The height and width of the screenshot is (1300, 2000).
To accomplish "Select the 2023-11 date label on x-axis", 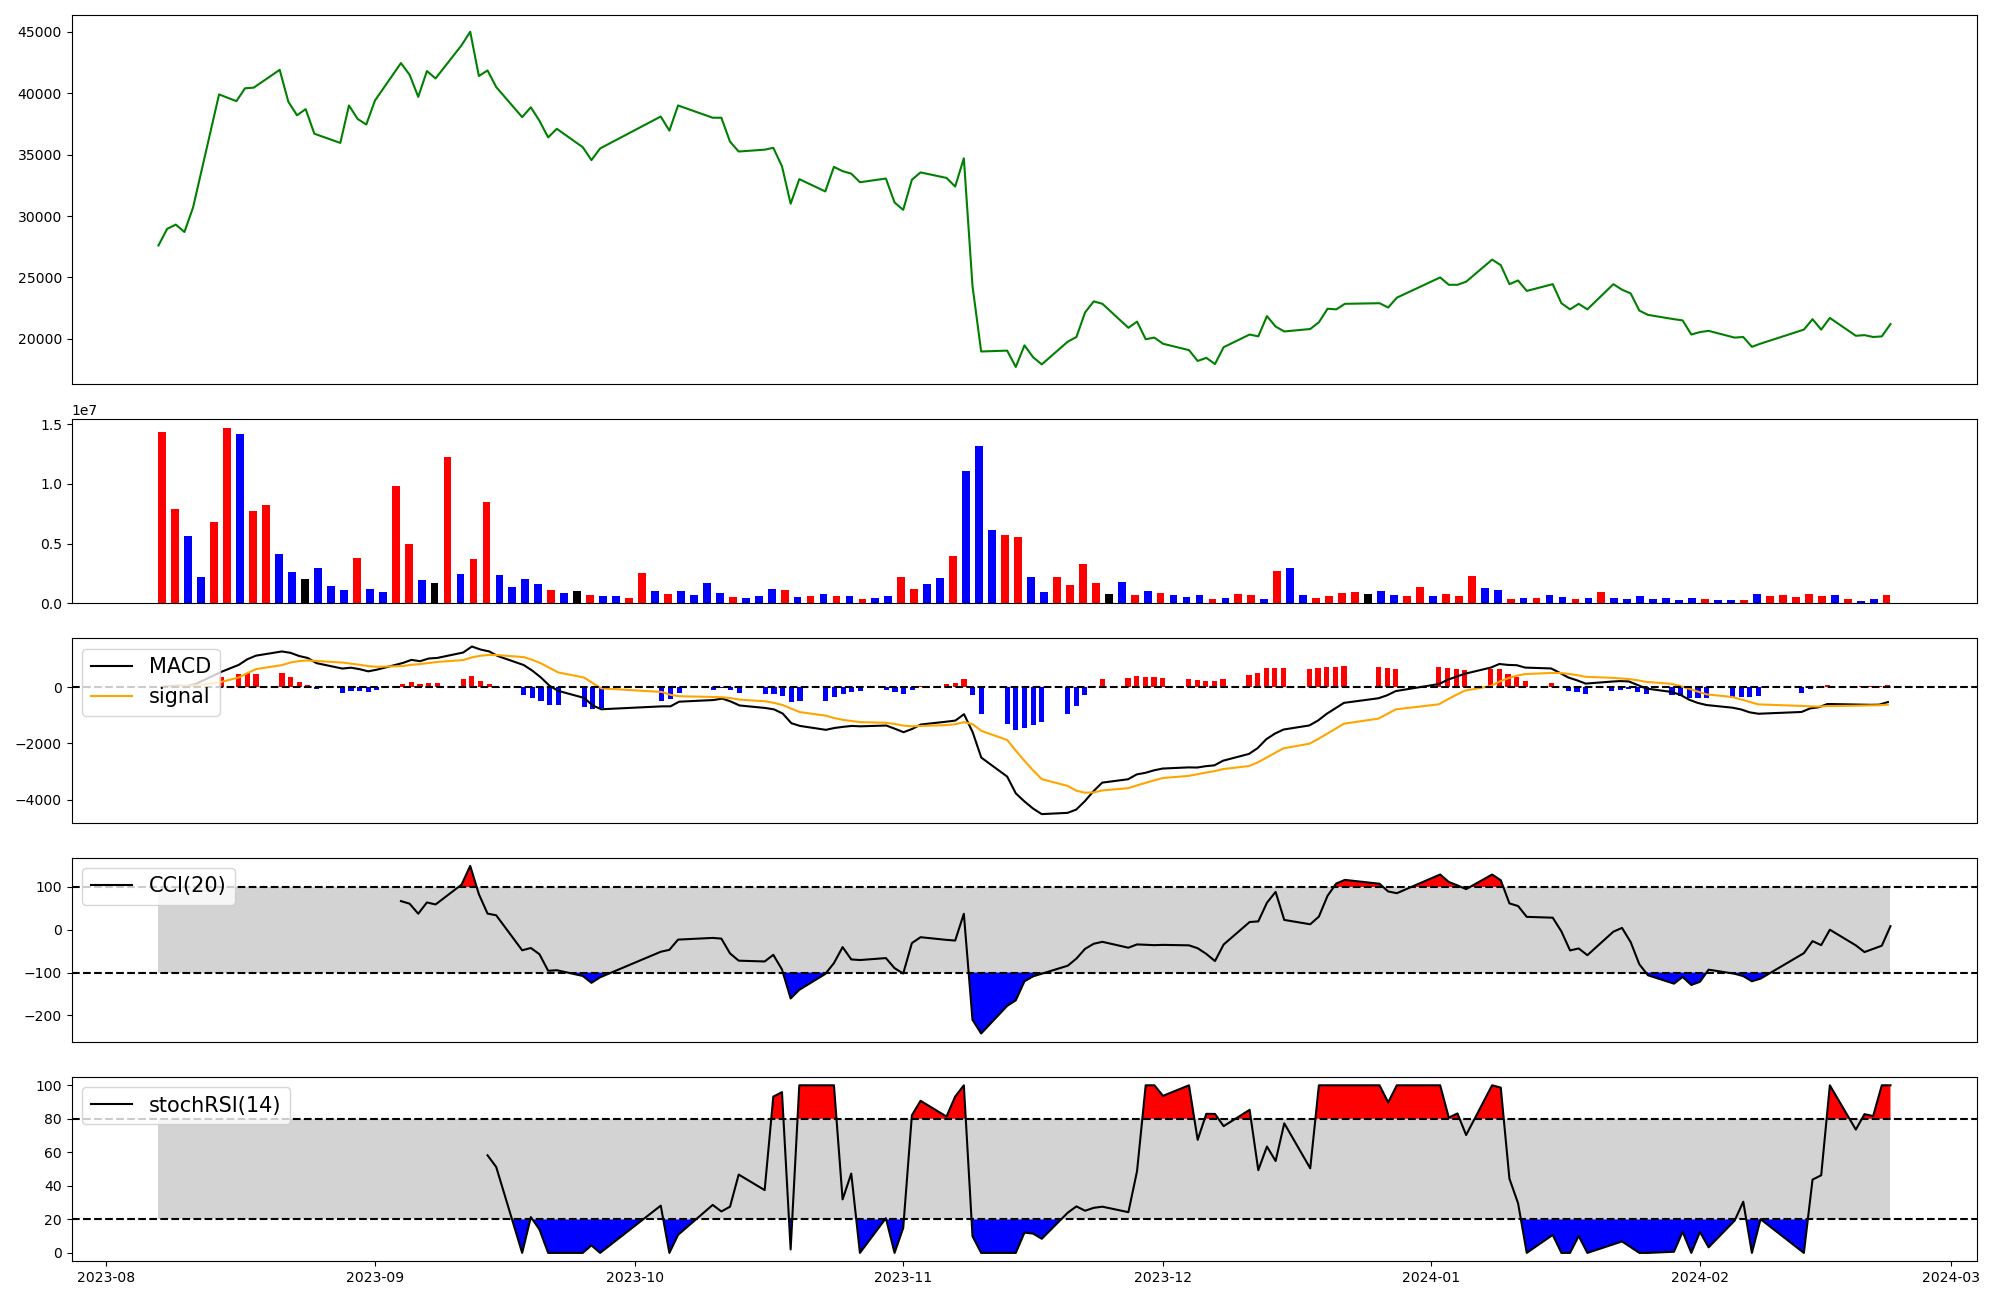I will (903, 1277).
